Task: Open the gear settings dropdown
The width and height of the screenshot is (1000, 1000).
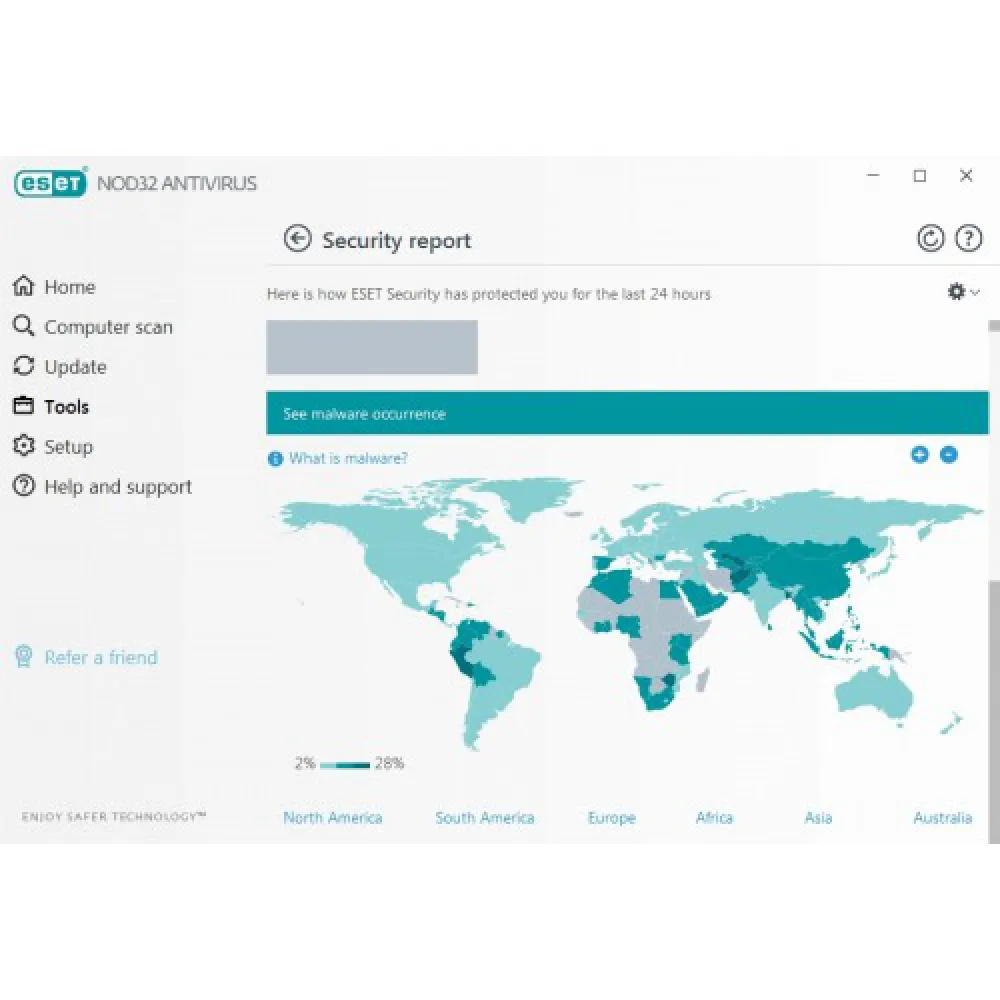Action: [x=963, y=292]
